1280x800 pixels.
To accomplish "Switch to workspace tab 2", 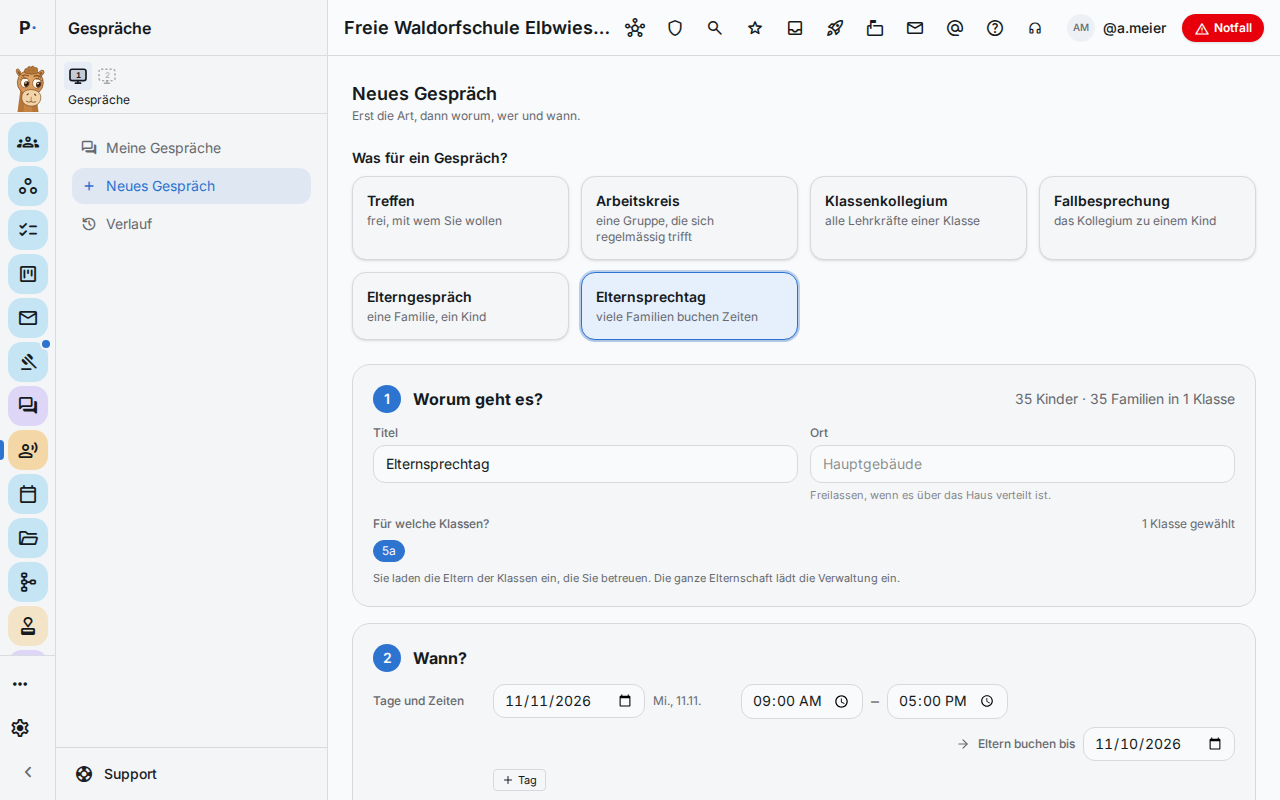I will [x=107, y=75].
